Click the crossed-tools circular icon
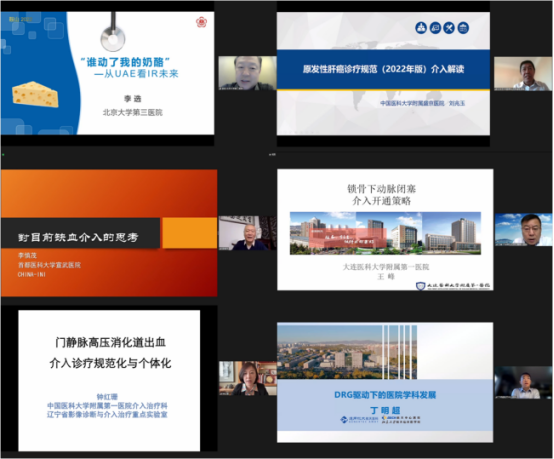554x459 pixels. 449,28
